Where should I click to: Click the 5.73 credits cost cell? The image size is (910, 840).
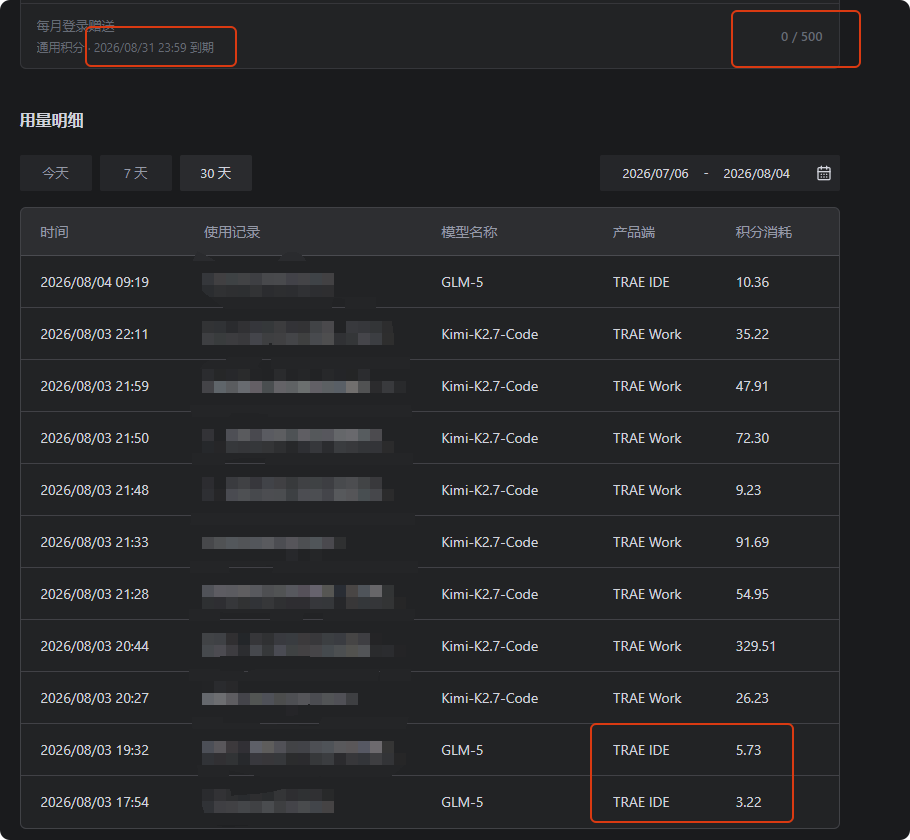pyautogui.click(x=748, y=750)
